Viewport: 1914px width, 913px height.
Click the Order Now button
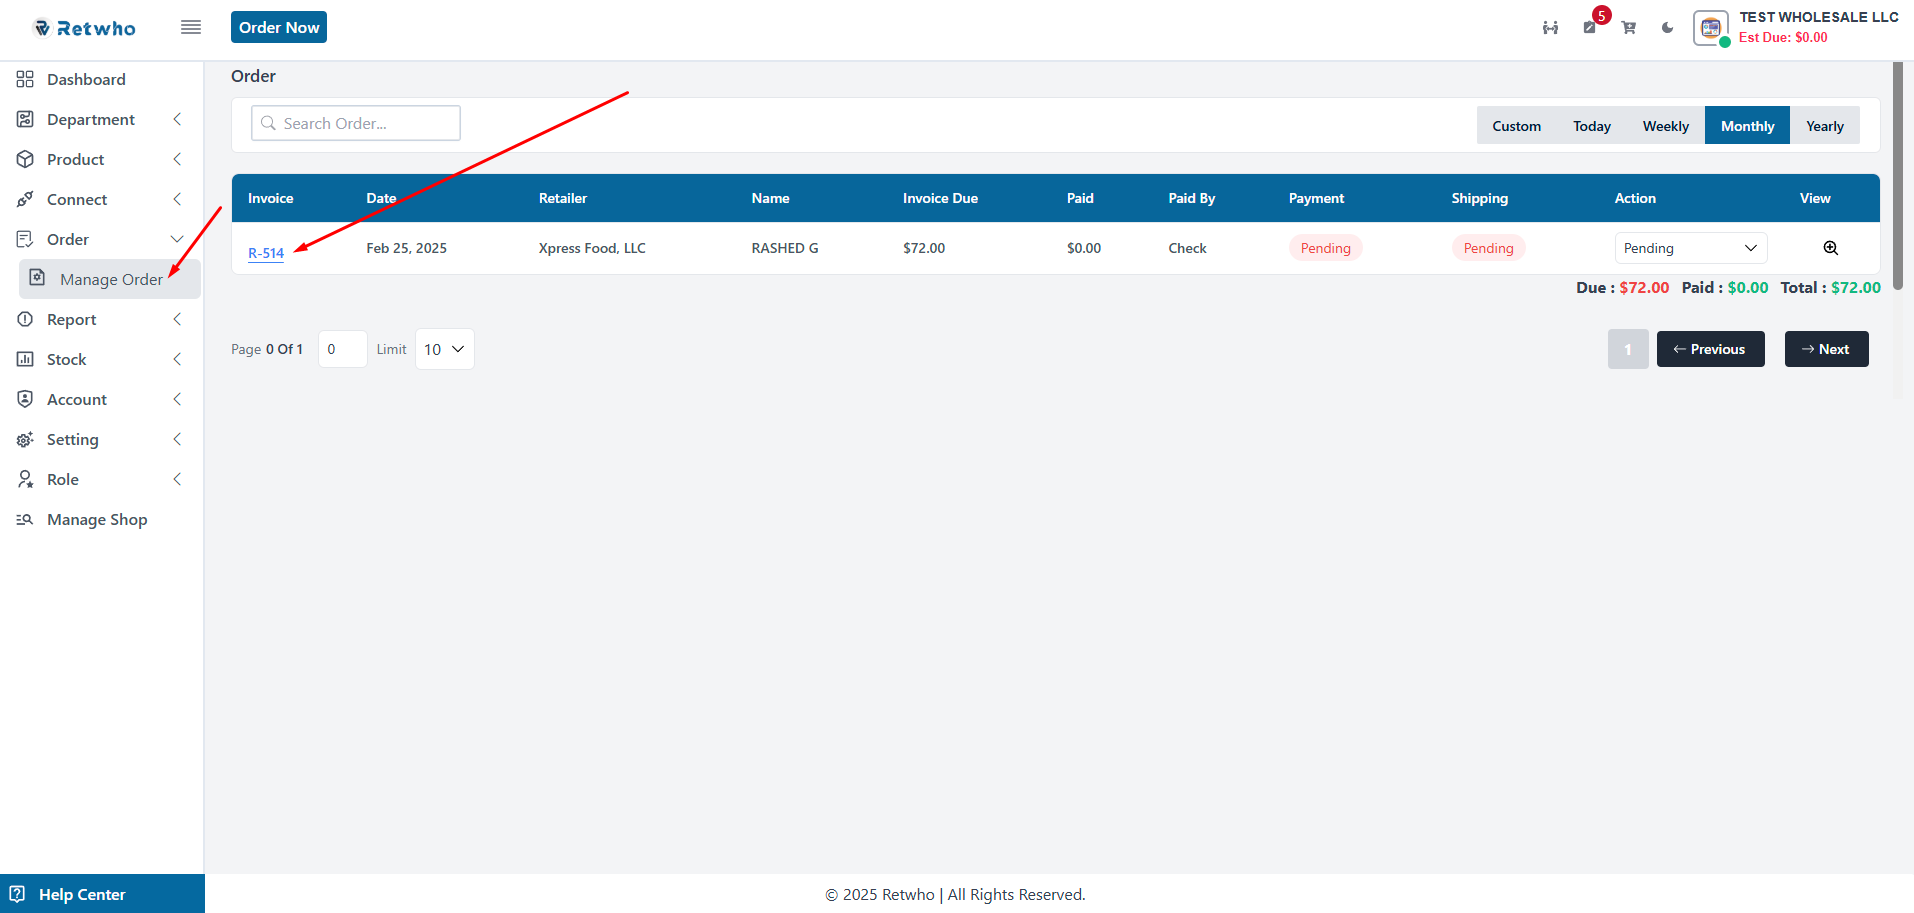coord(279,27)
